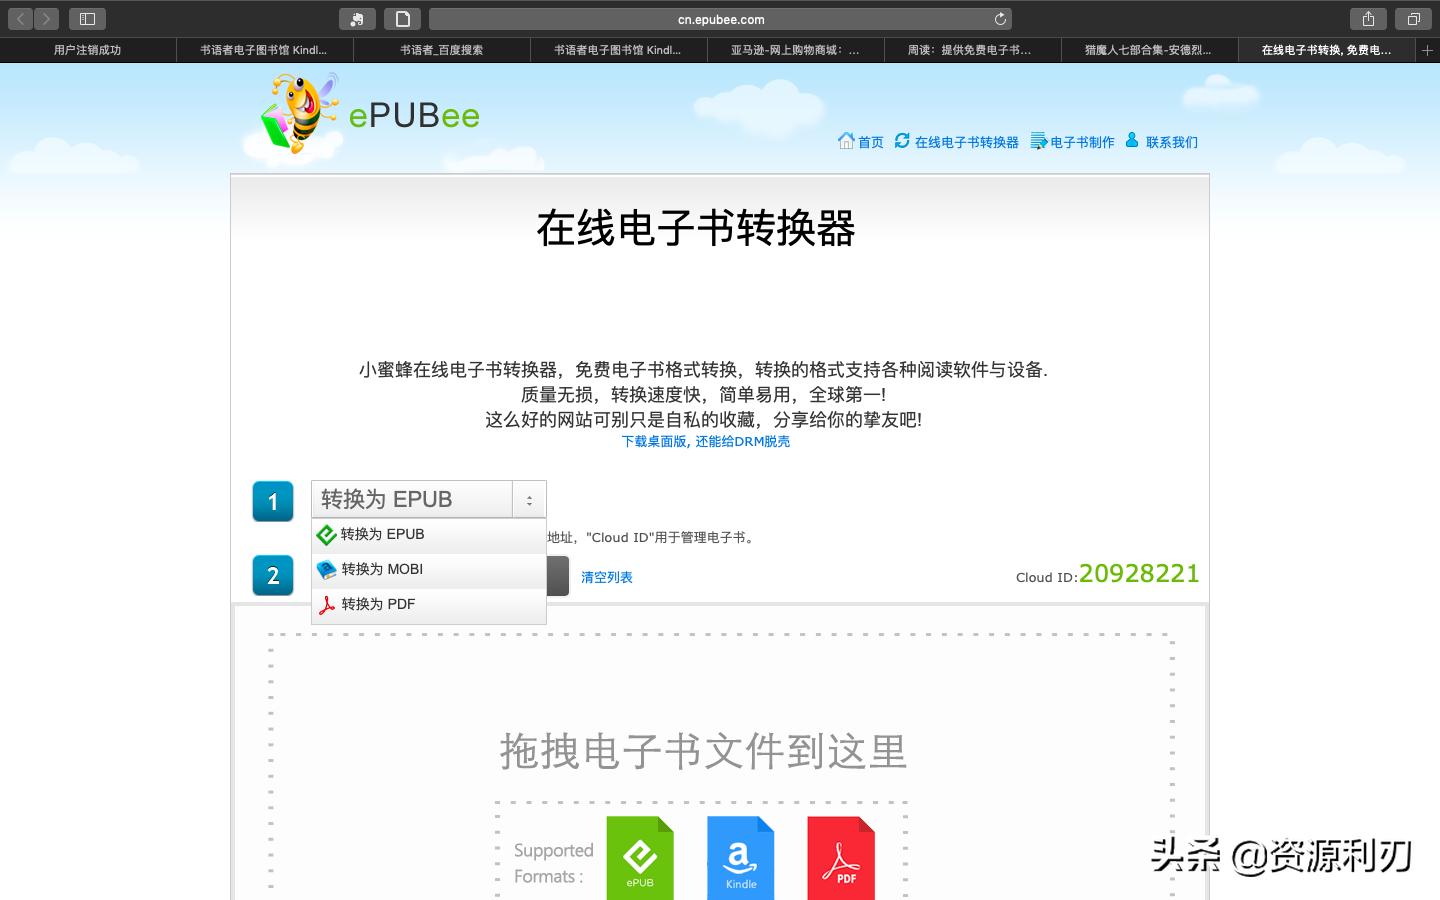Click the red PDF format icon
The width and height of the screenshot is (1440, 900).
point(840,855)
